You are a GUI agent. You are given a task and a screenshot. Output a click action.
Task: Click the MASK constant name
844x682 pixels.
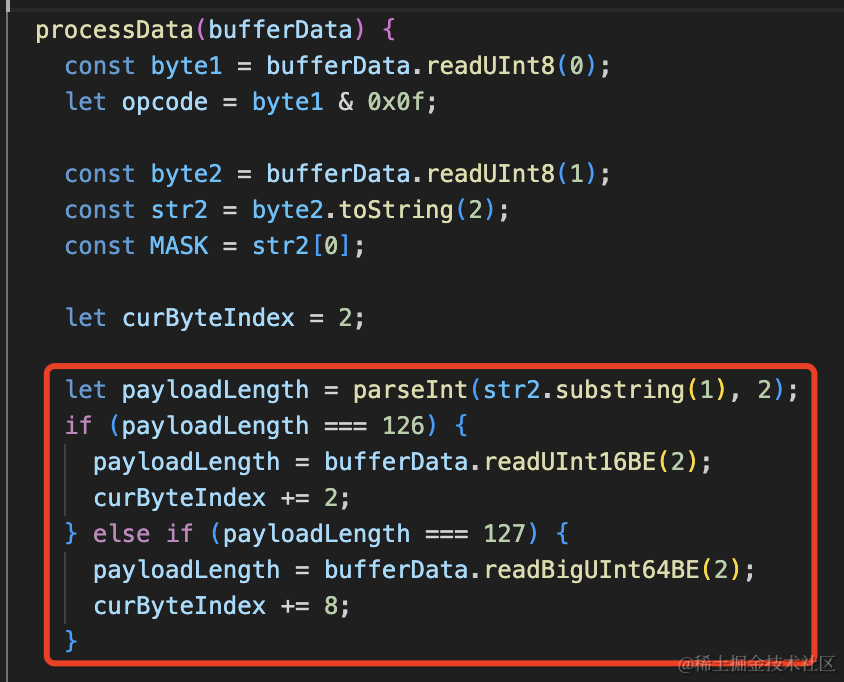click(179, 246)
